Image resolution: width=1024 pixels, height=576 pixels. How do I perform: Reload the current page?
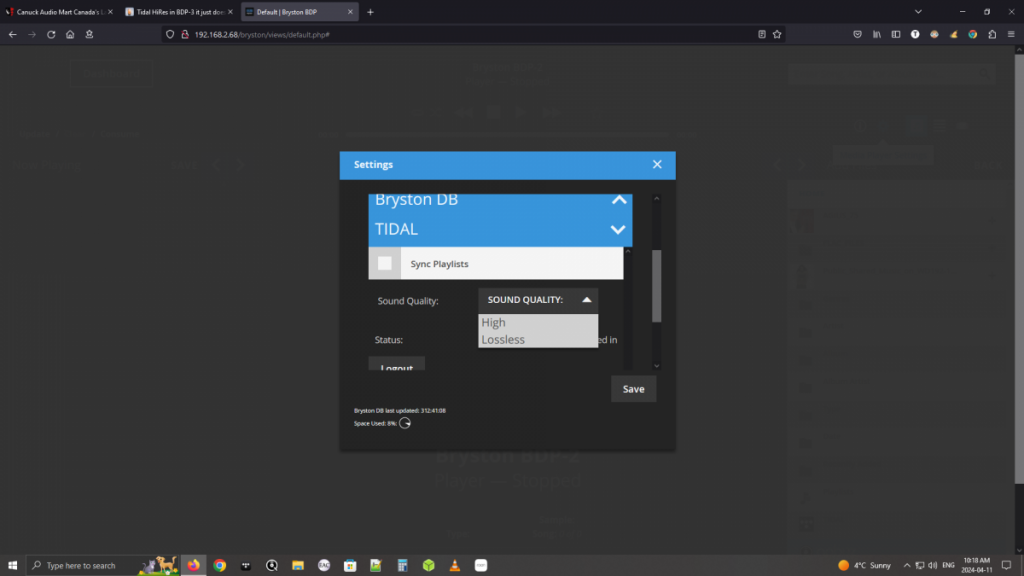tap(51, 35)
